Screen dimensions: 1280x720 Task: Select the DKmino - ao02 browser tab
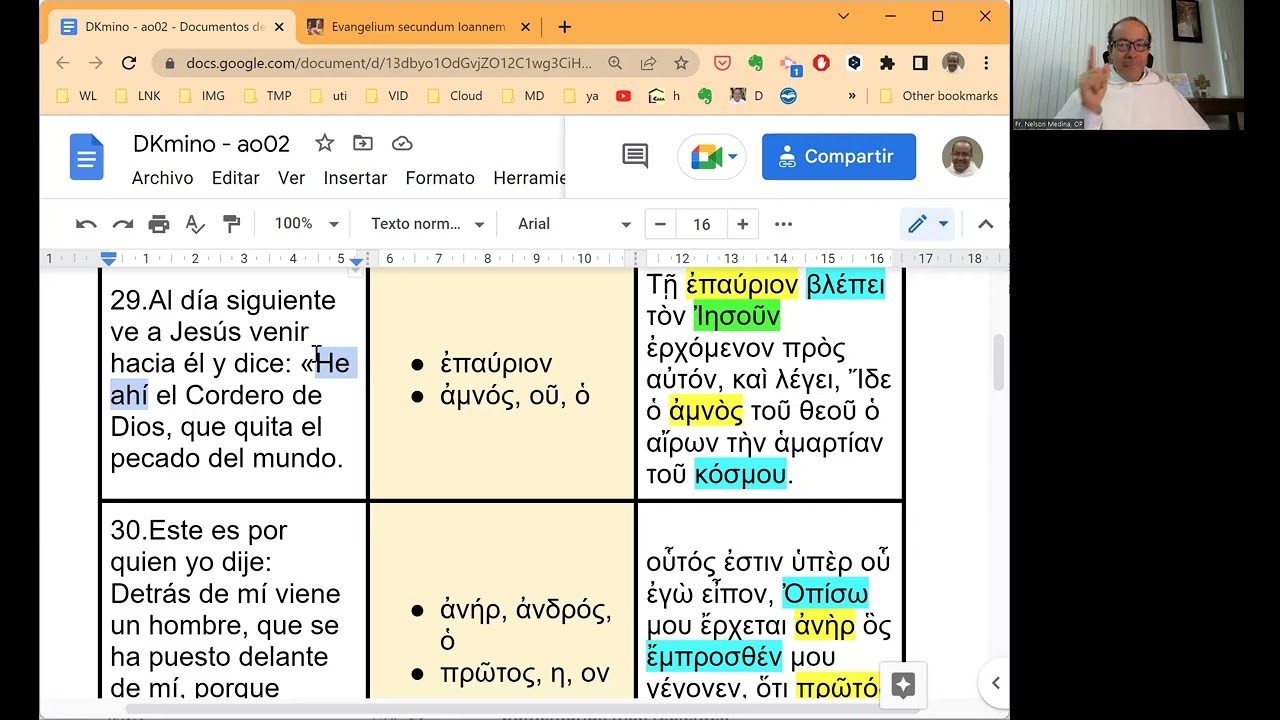click(170, 27)
